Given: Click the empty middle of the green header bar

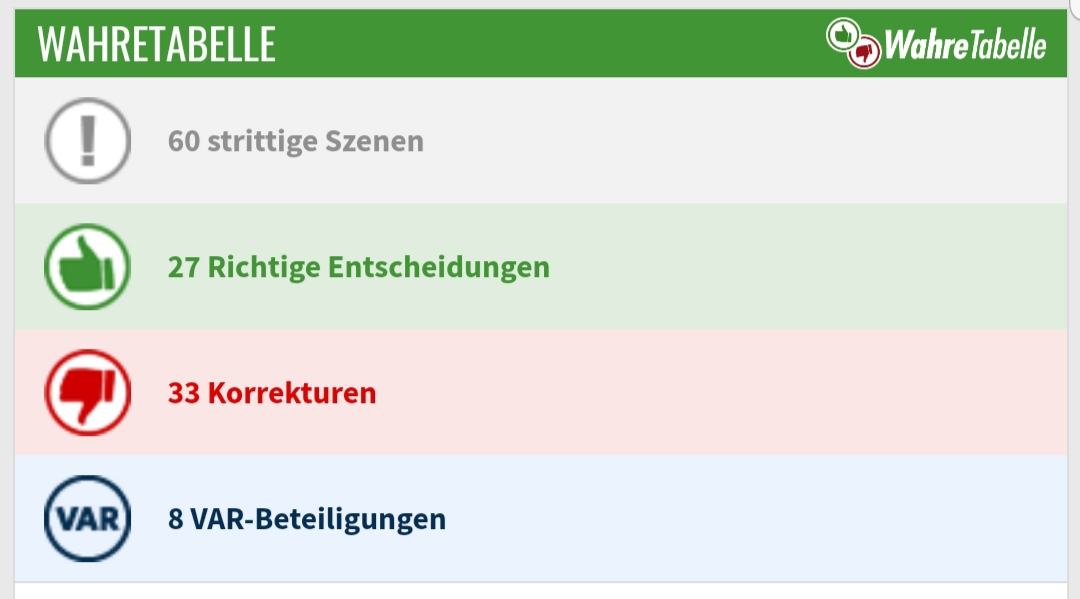Looking at the screenshot, I should 550,45.
